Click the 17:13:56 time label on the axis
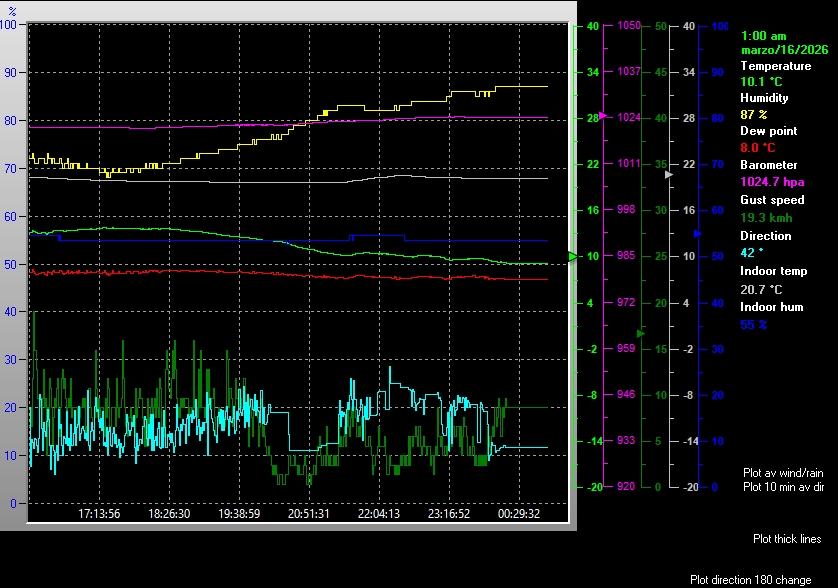The width and height of the screenshot is (838, 588). coord(99,513)
